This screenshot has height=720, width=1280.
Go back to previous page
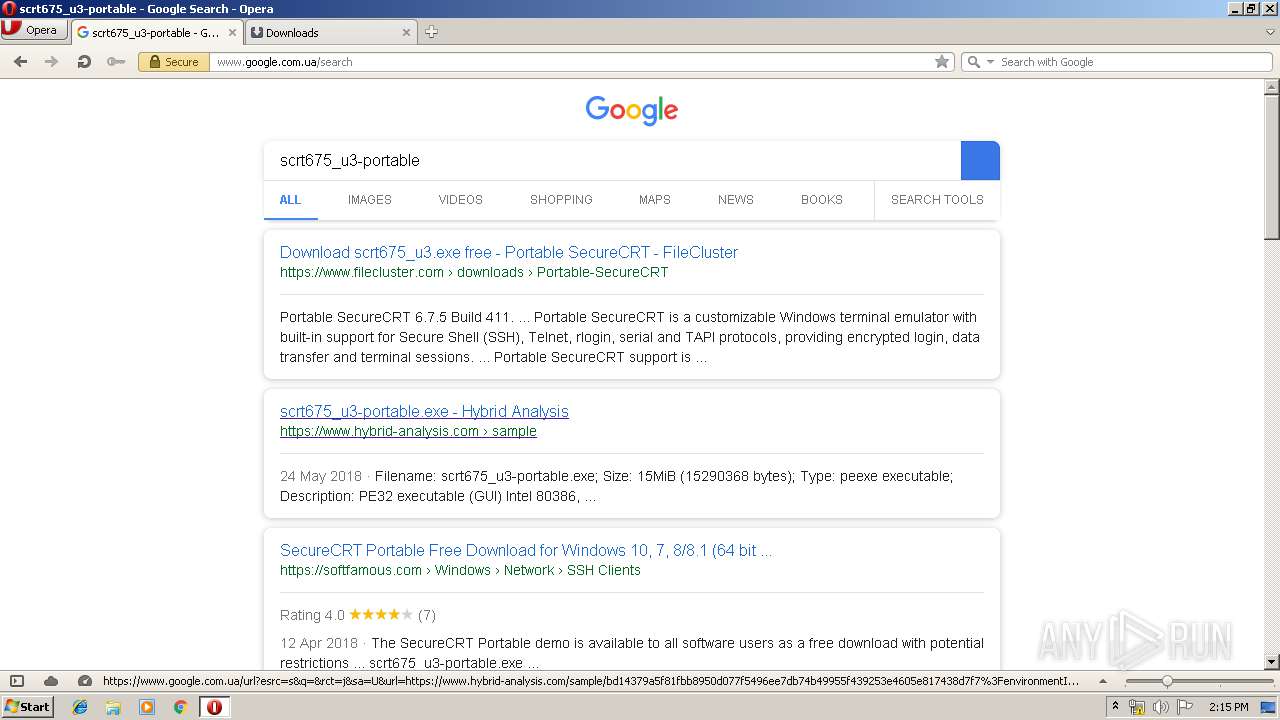tap(20, 62)
